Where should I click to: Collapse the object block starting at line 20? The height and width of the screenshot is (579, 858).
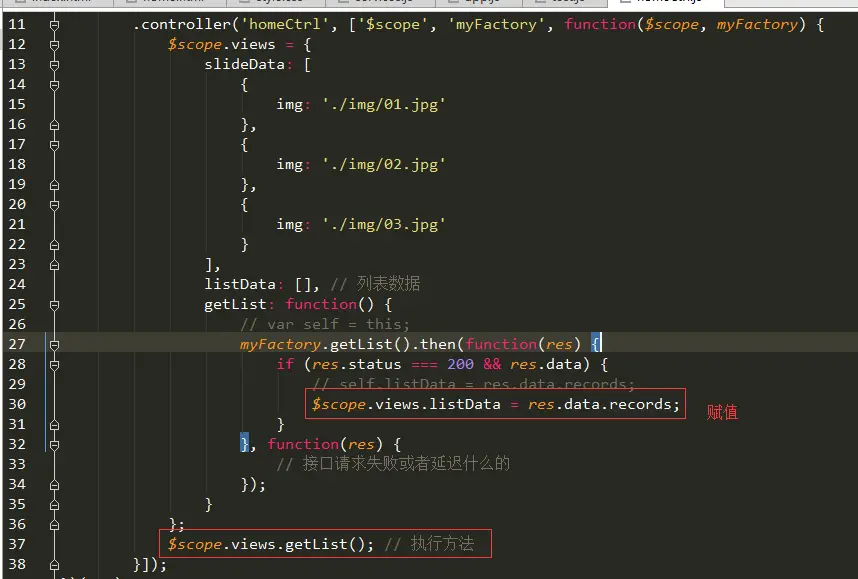(x=54, y=205)
